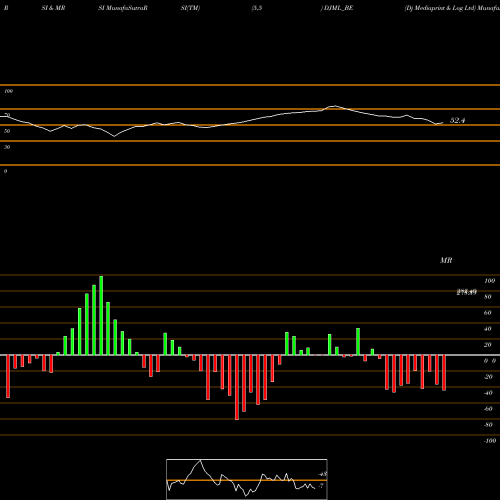Click the RSI axis label 100
The image size is (500, 500).
point(9,91)
